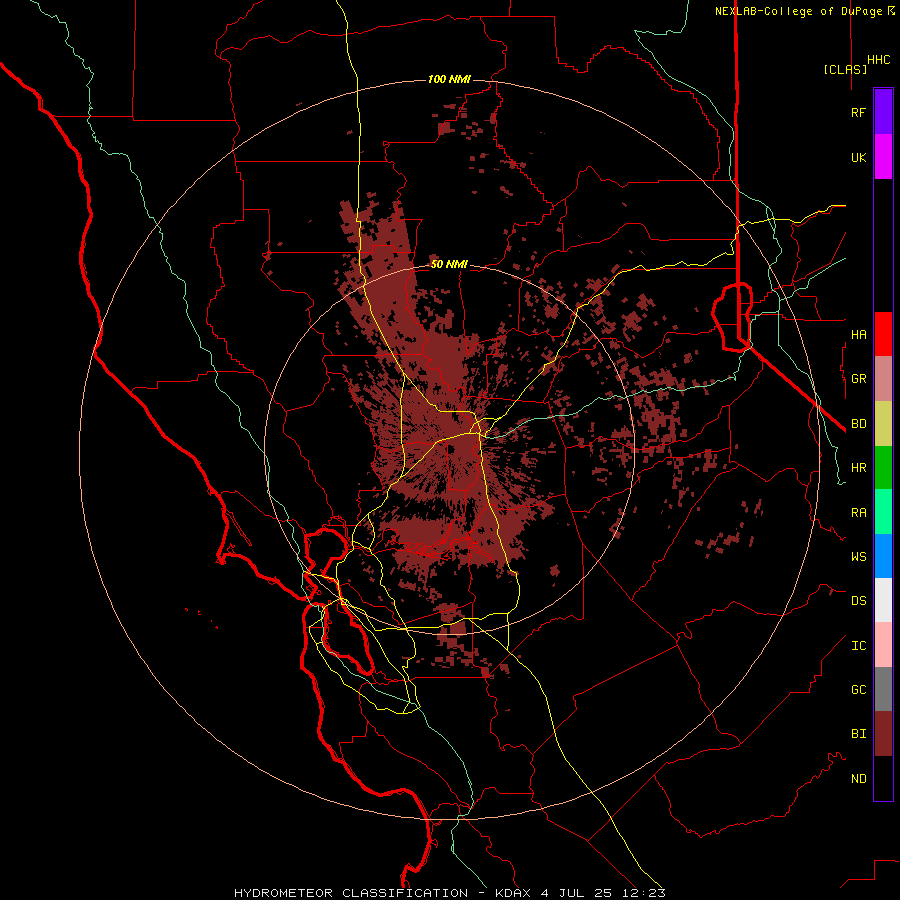Click the 100 NMI range ring label
The width and height of the screenshot is (900, 900).
(449, 79)
